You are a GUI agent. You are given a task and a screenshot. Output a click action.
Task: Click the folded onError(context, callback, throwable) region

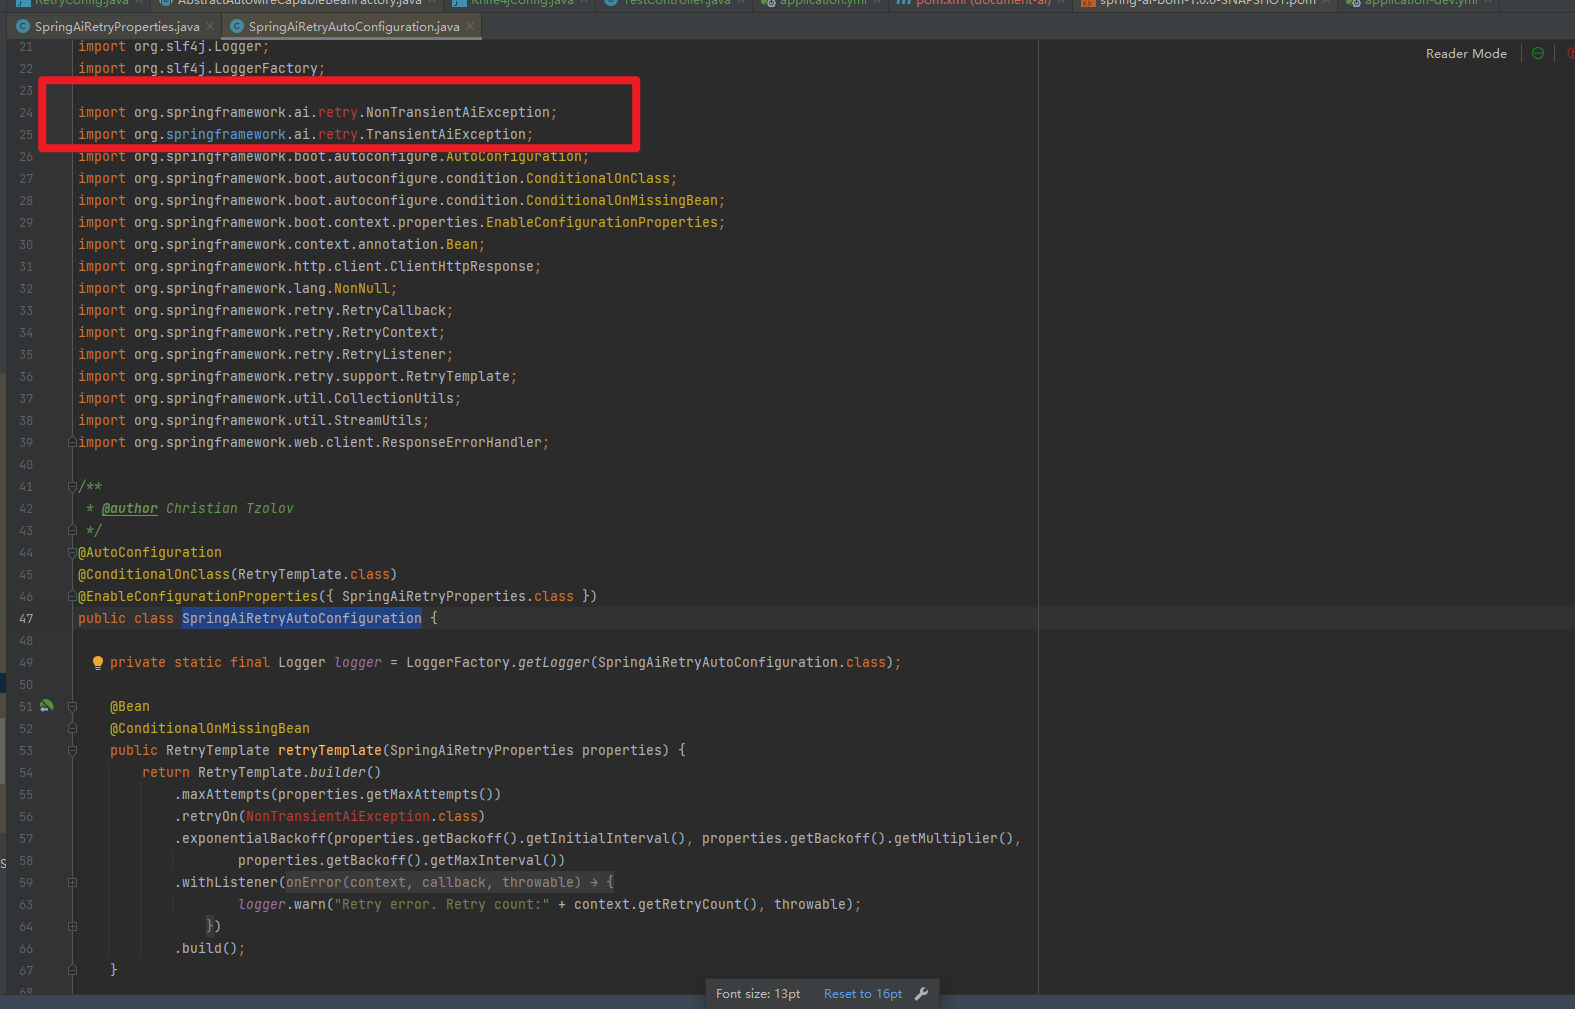[450, 882]
